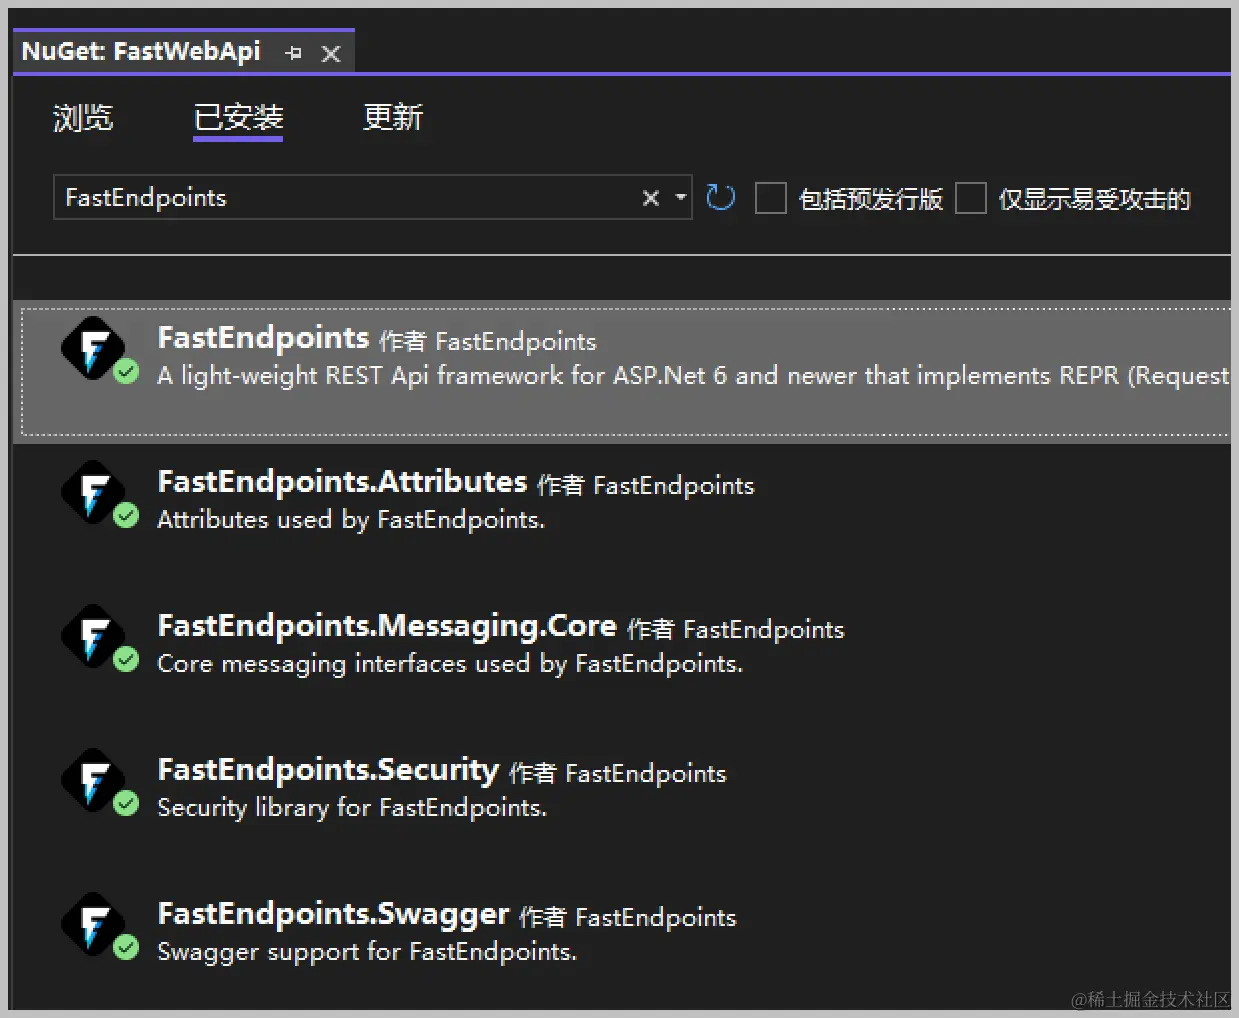Select the FastEndpoints.Attributes package title

coord(342,482)
